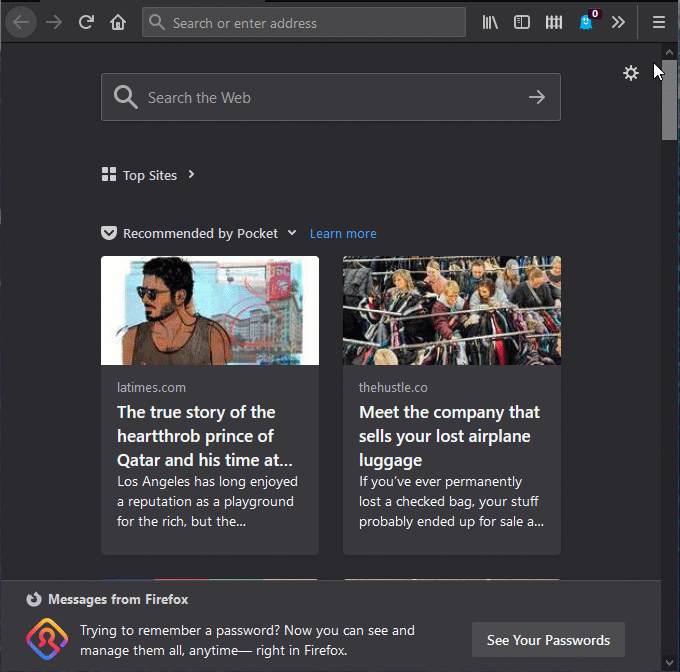Open Recommended by Pocket dropdown arrow
This screenshot has height=672, width=680.
tap(292, 233)
